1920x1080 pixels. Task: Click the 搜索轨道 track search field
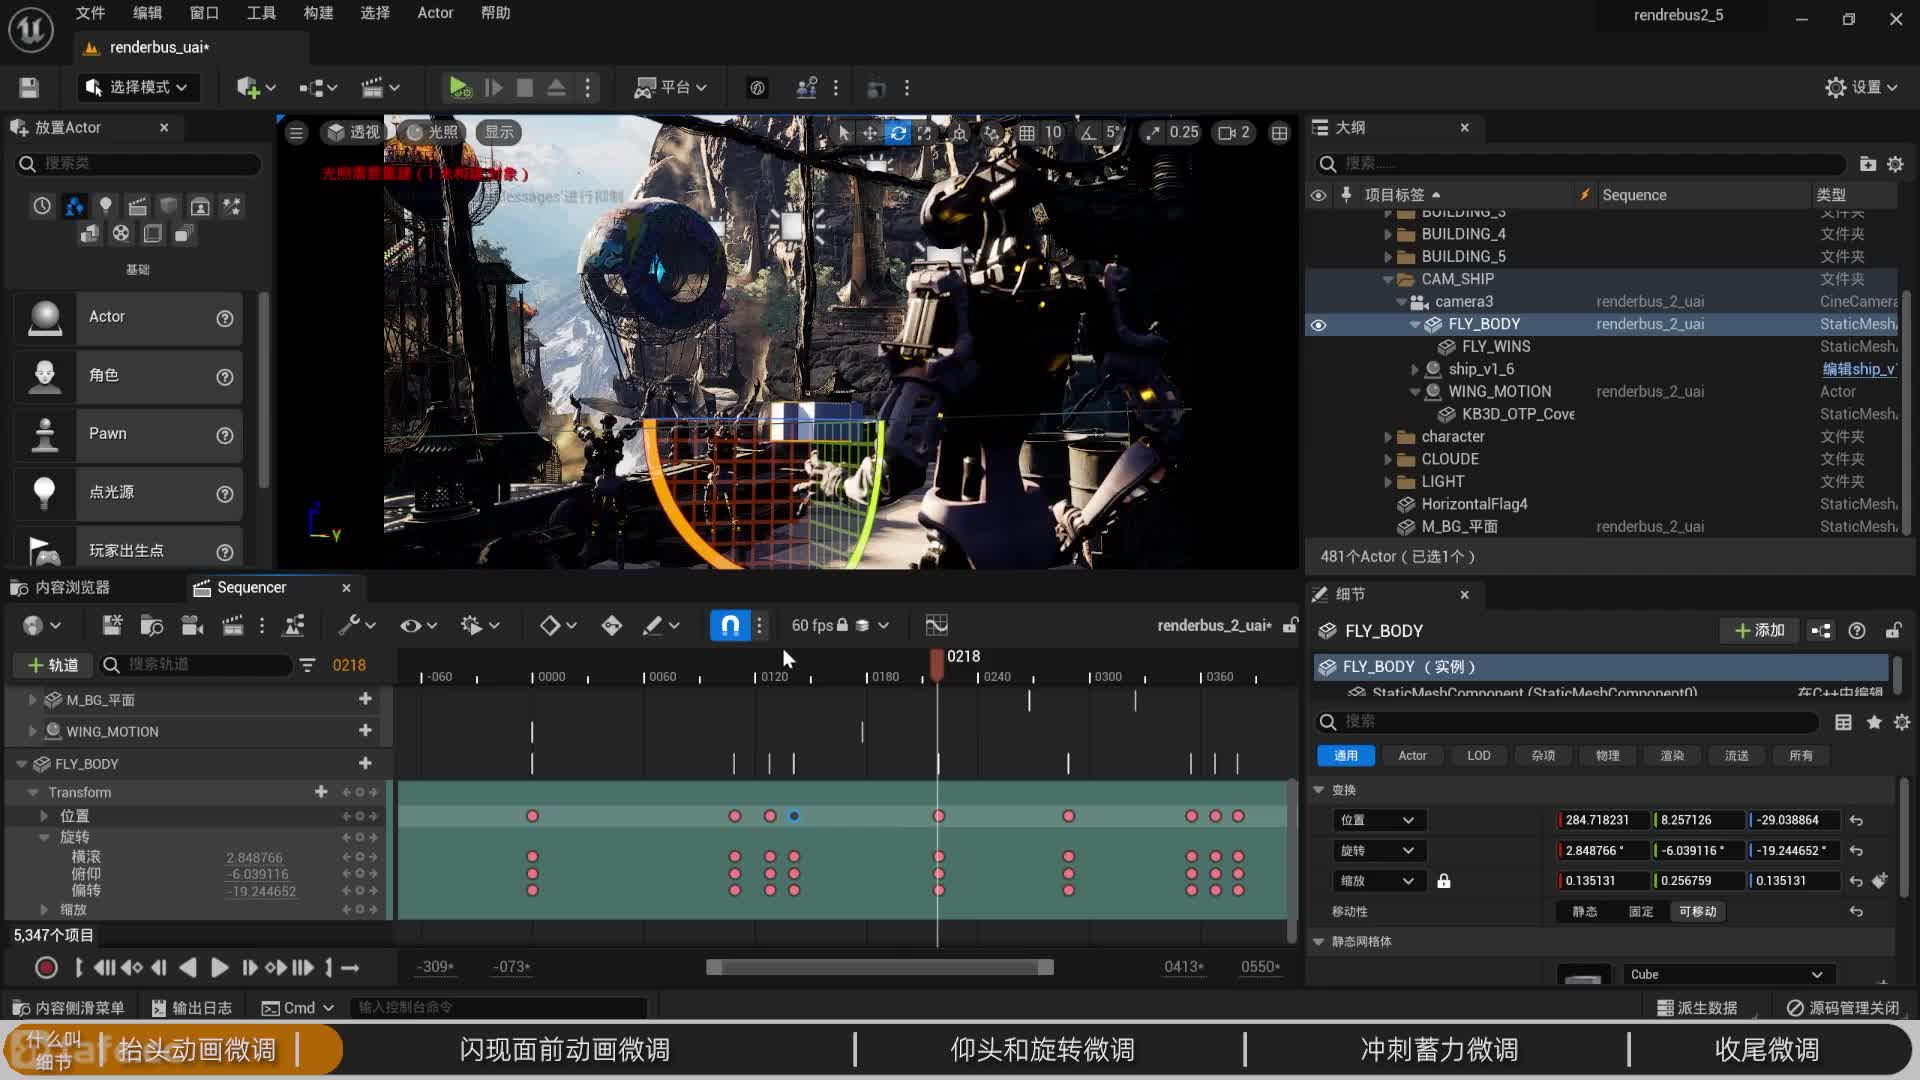196,665
